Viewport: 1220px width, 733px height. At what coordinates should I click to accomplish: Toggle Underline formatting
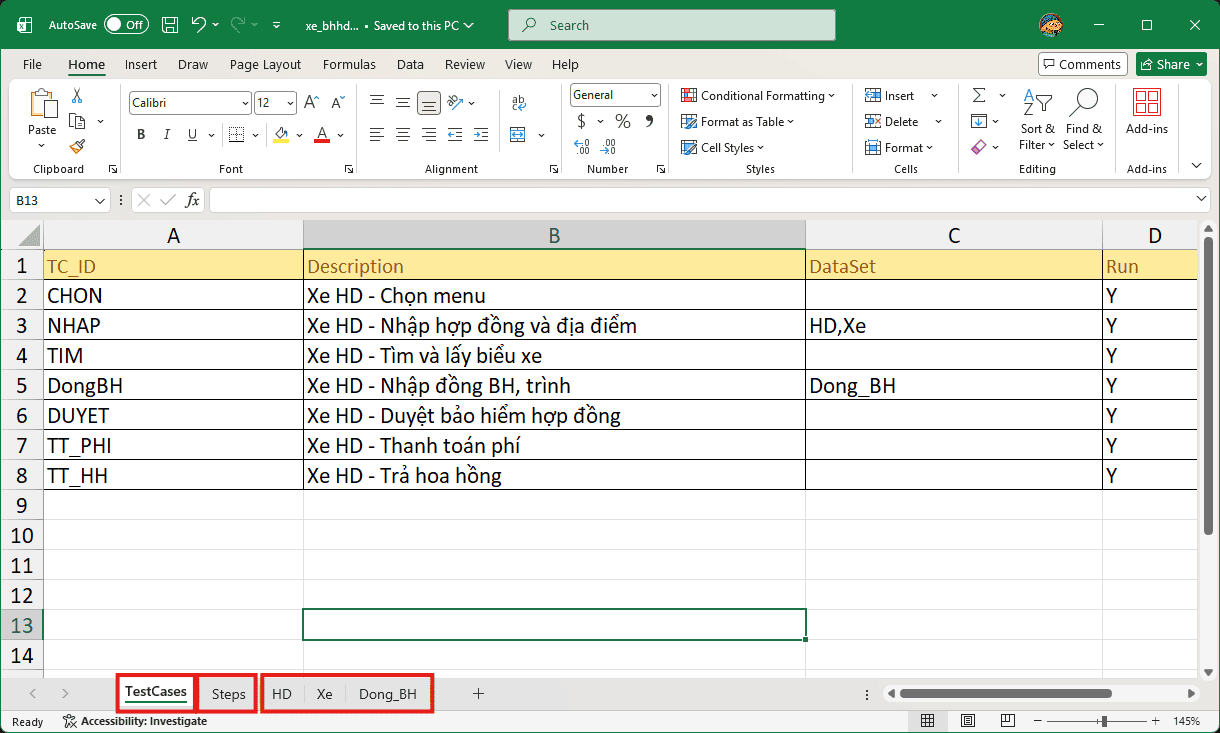click(x=193, y=134)
